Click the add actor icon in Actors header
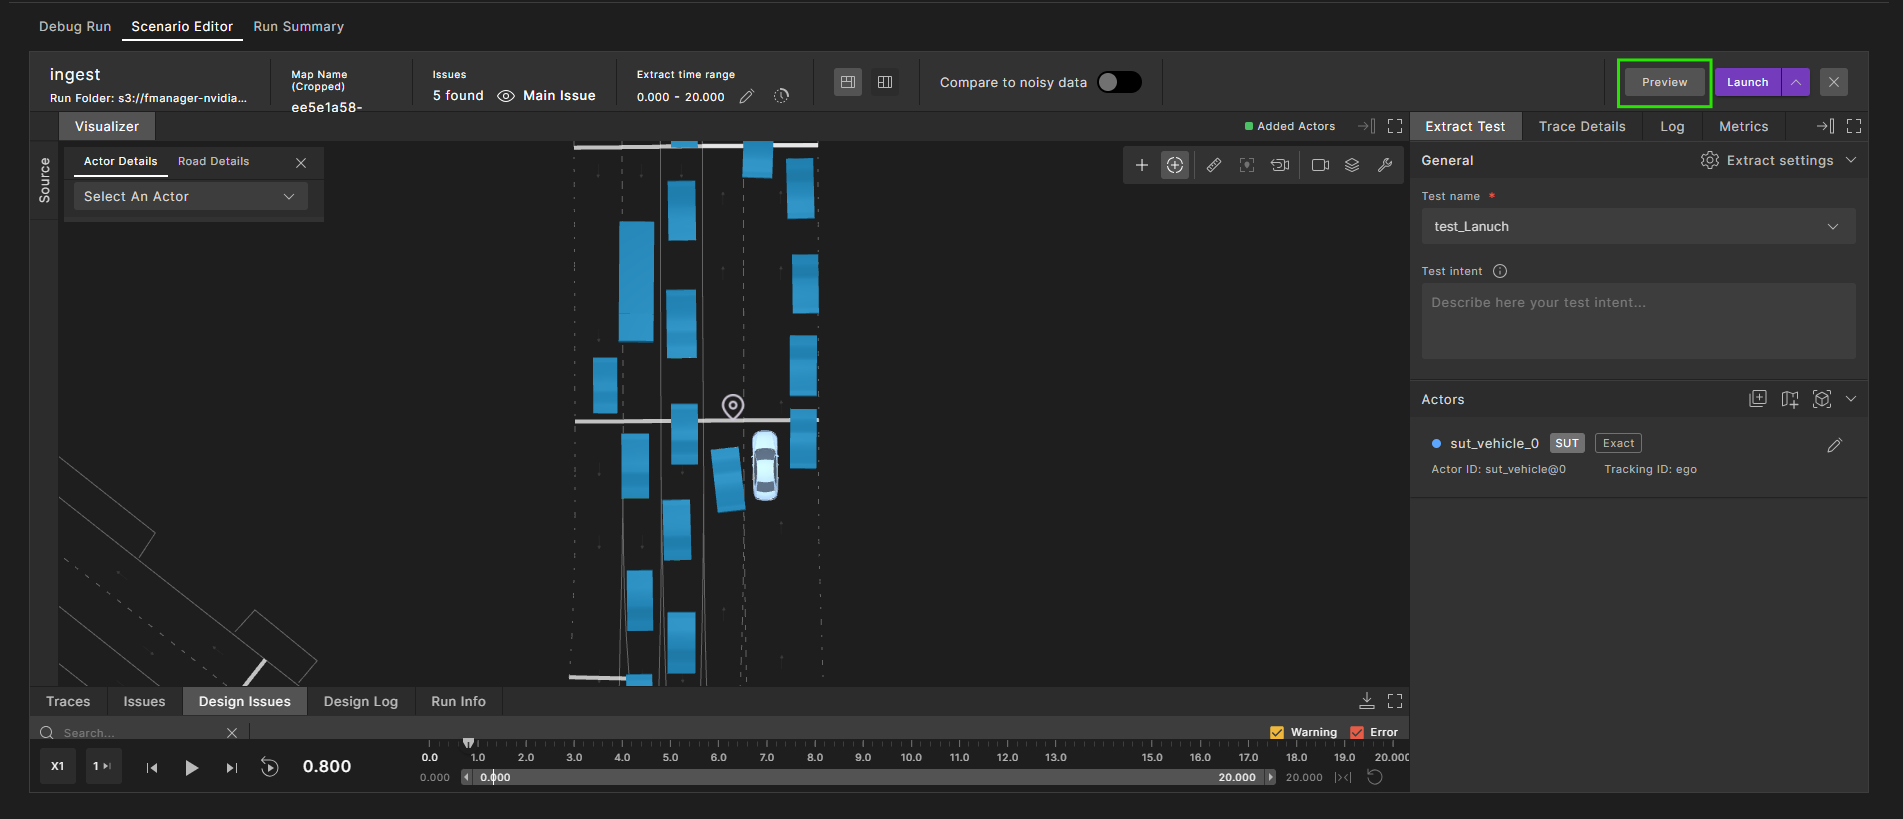Image resolution: width=1903 pixels, height=819 pixels. pyautogui.click(x=1758, y=399)
